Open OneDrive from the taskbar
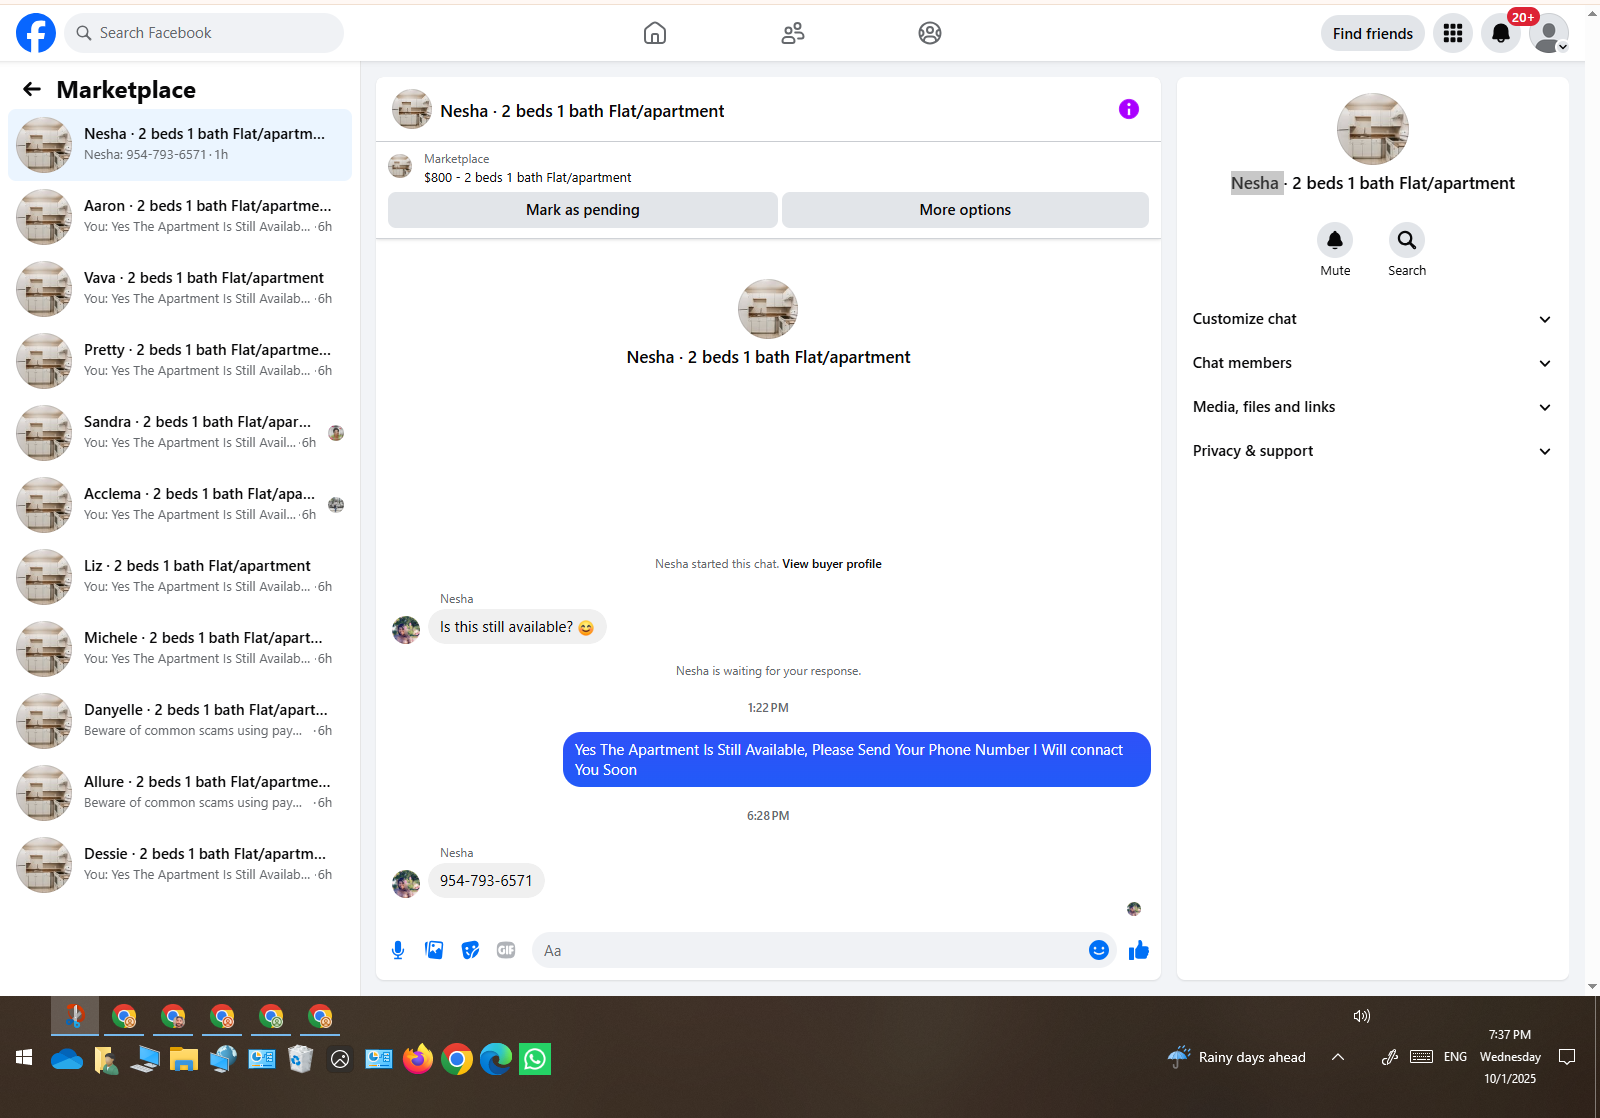 (x=67, y=1059)
